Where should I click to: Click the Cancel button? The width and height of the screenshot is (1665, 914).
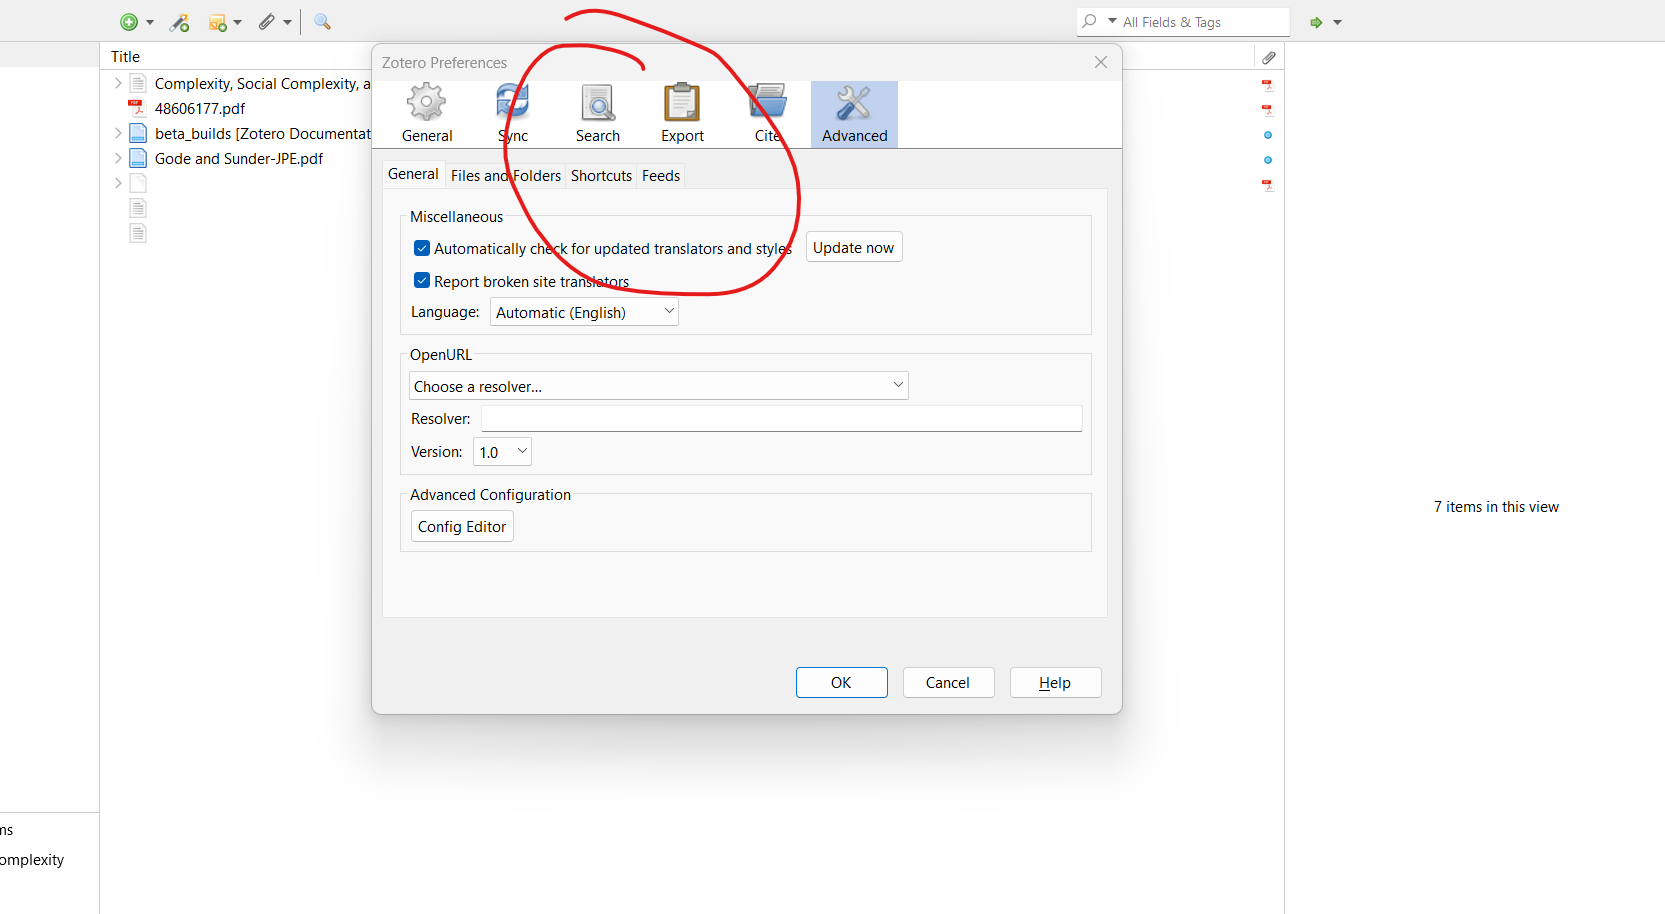point(948,682)
